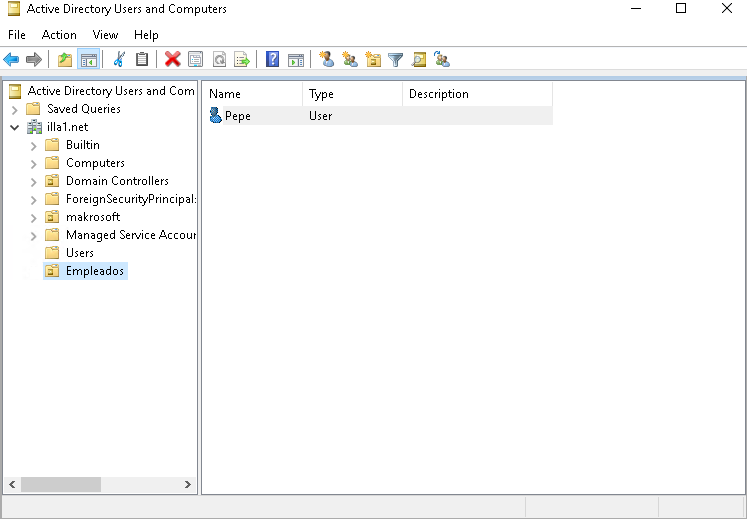Select the illa1.net domain

(68, 127)
